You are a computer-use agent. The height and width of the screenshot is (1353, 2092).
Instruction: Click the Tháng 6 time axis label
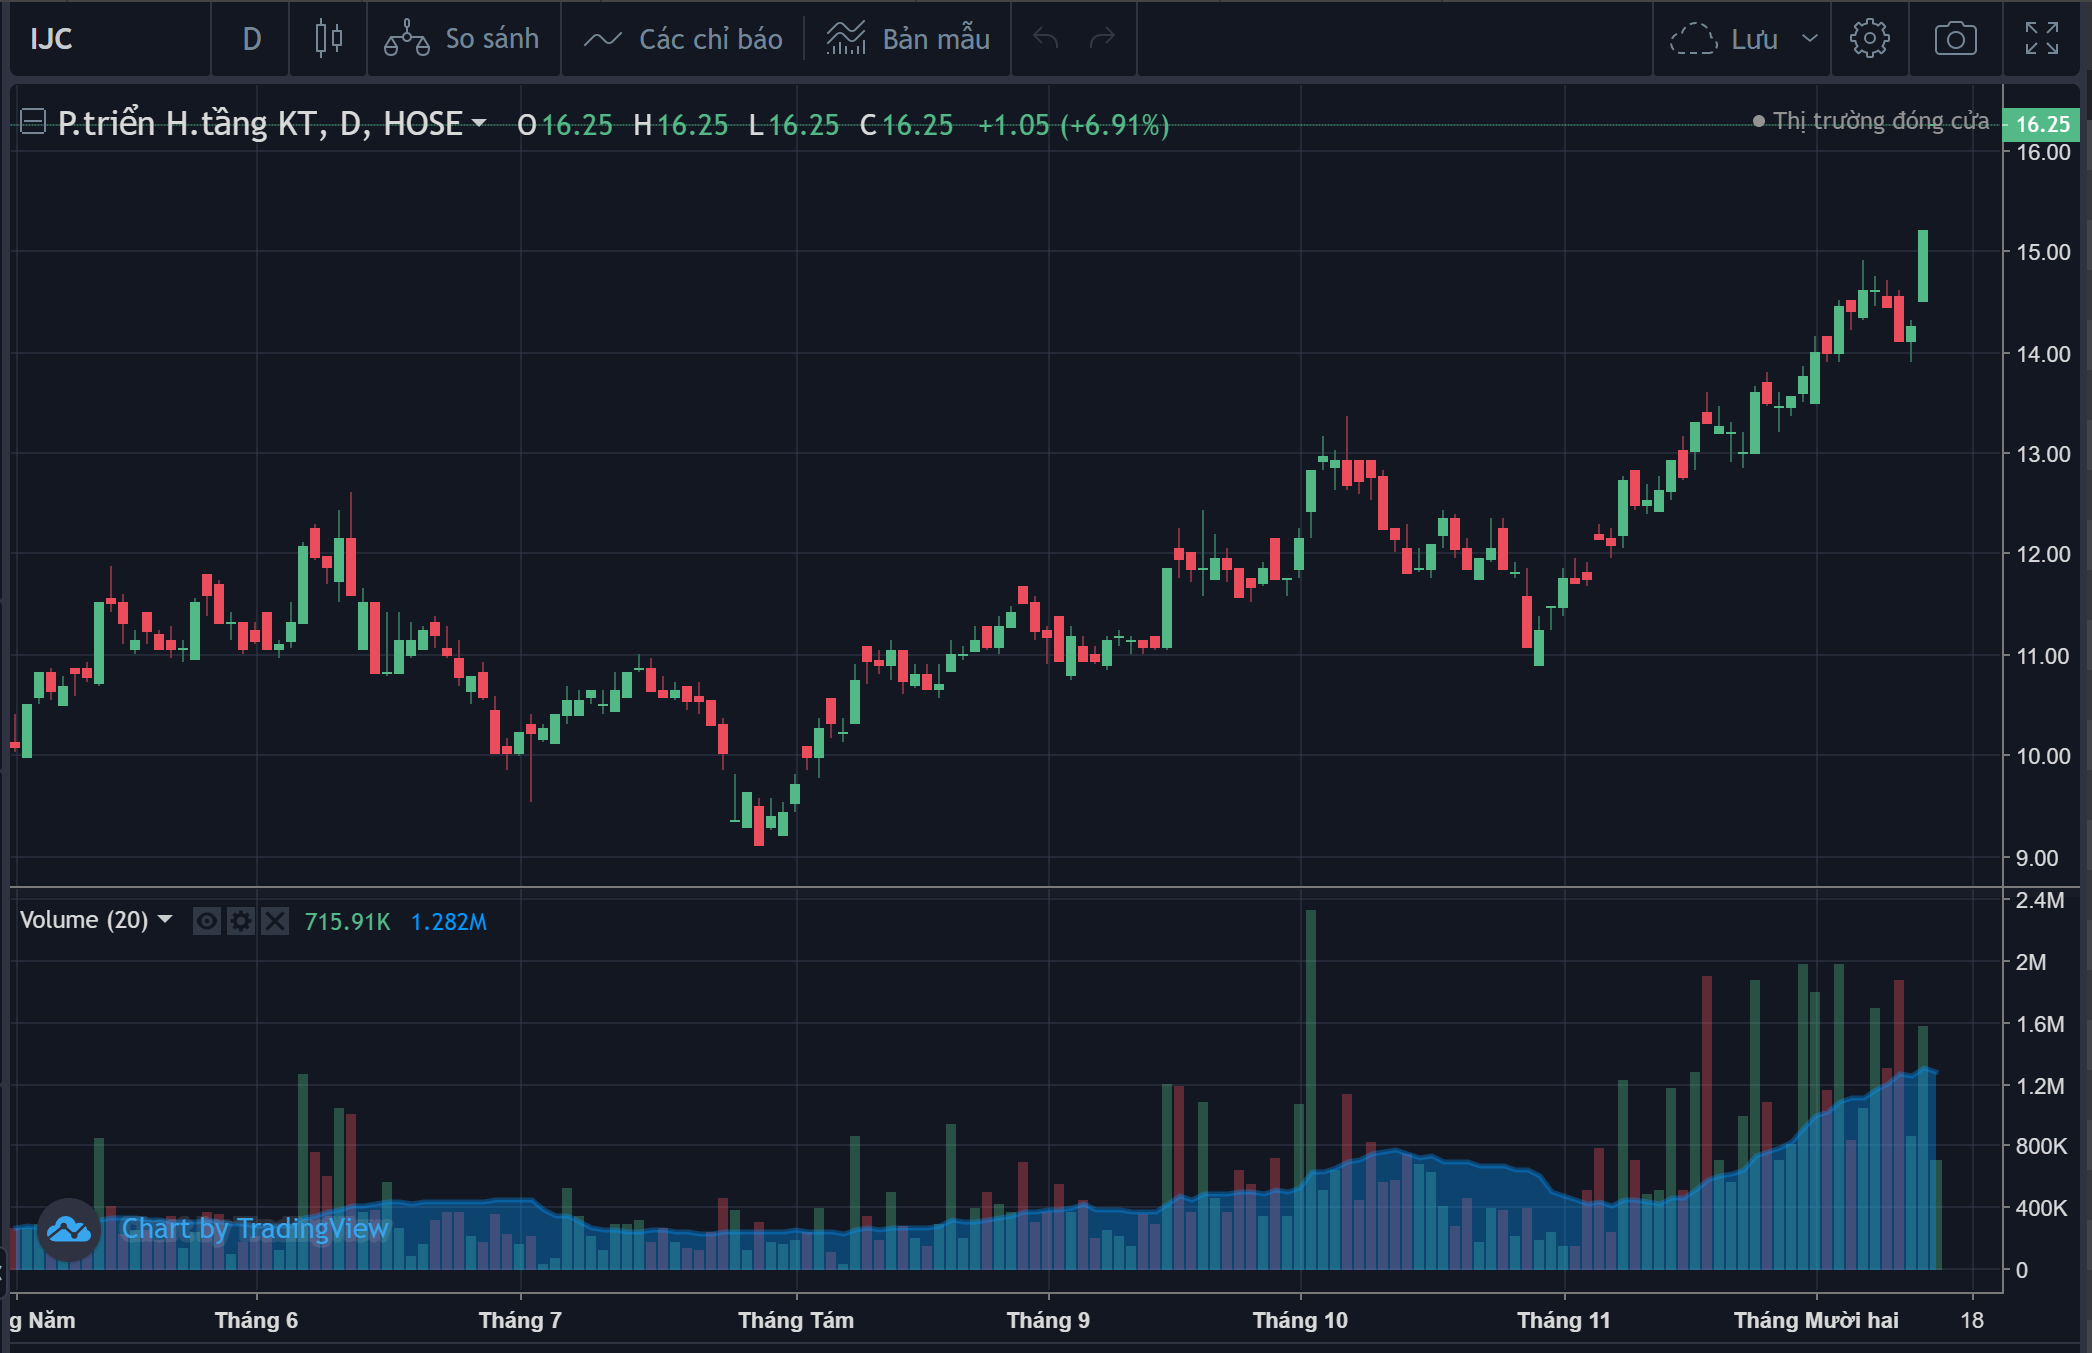click(256, 1320)
